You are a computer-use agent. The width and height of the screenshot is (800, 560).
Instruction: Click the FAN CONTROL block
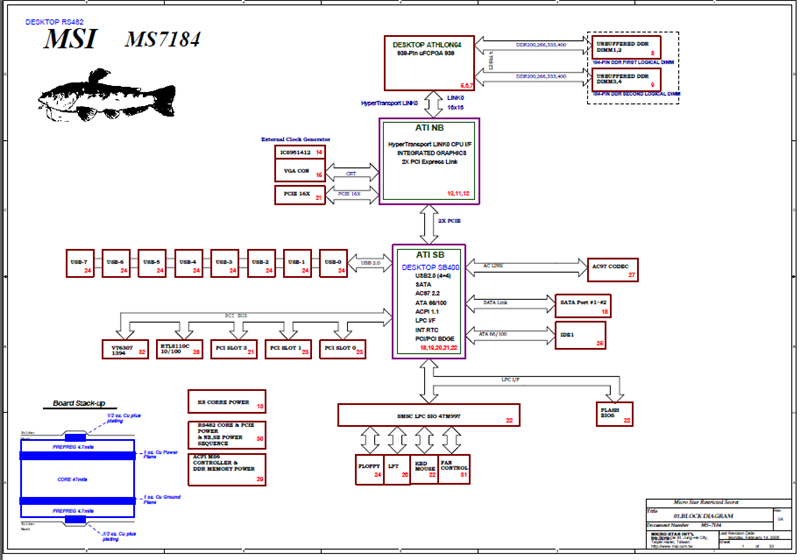point(455,467)
